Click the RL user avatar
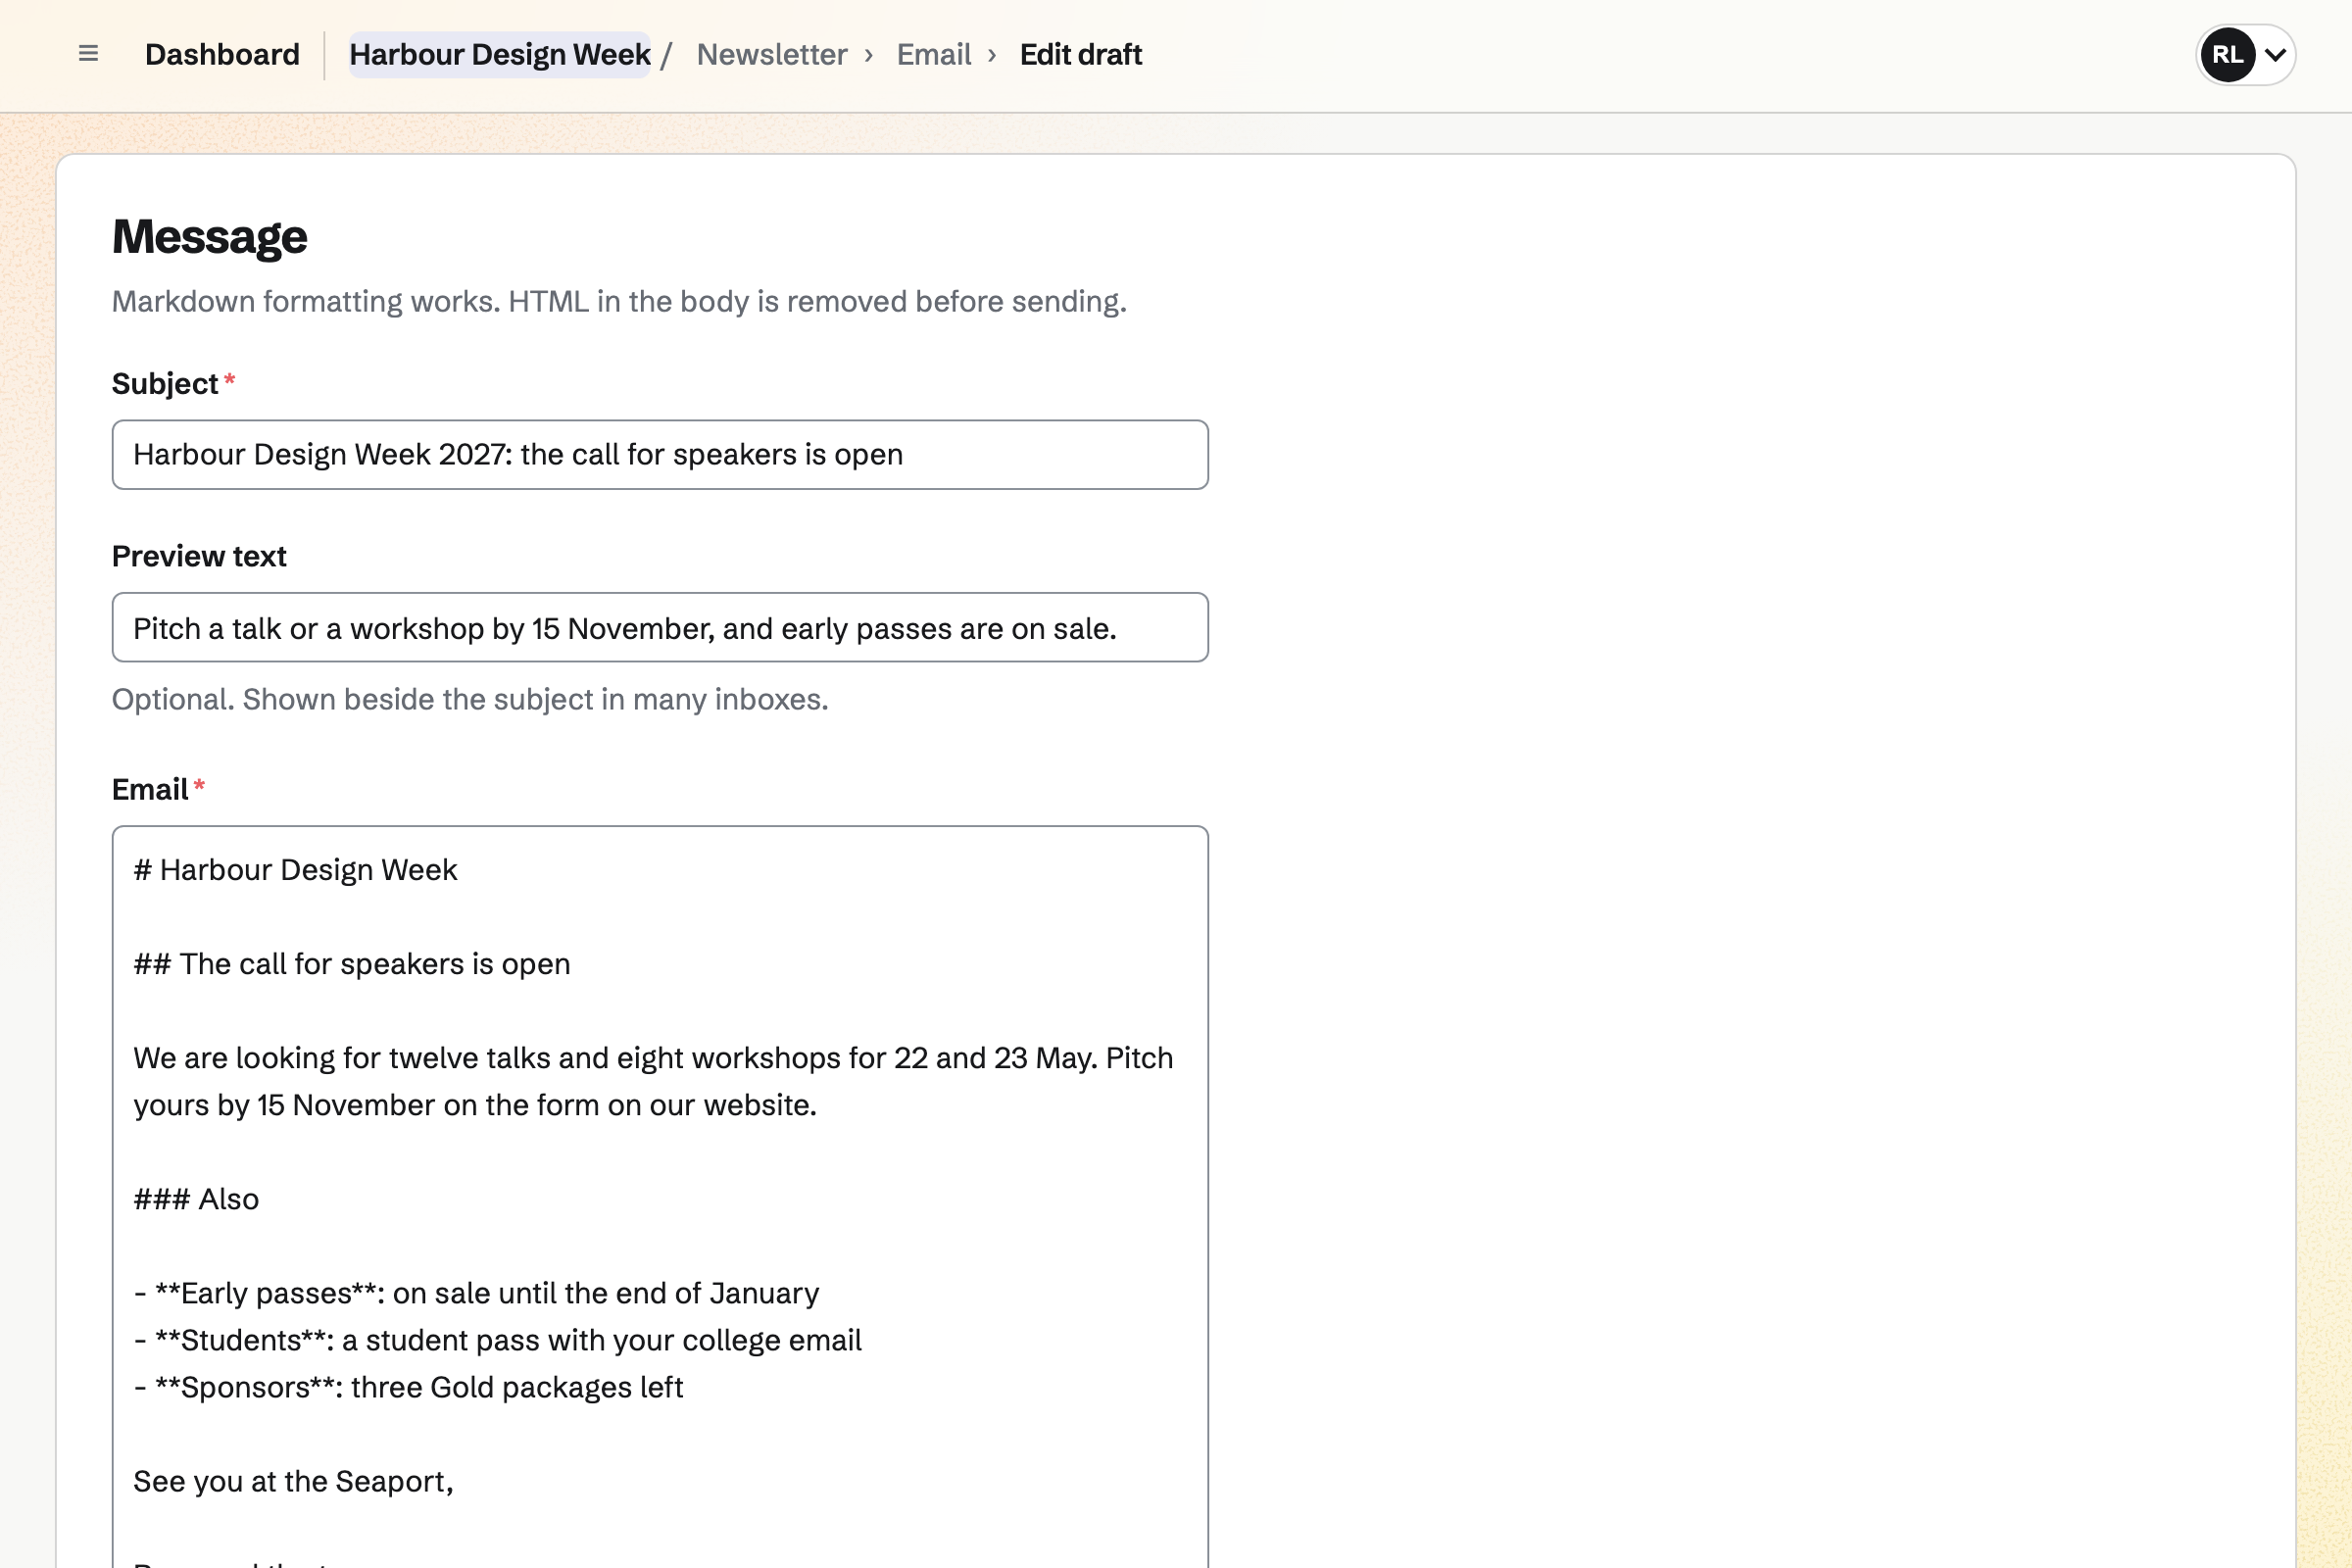2352x1568 pixels. tap(2227, 54)
